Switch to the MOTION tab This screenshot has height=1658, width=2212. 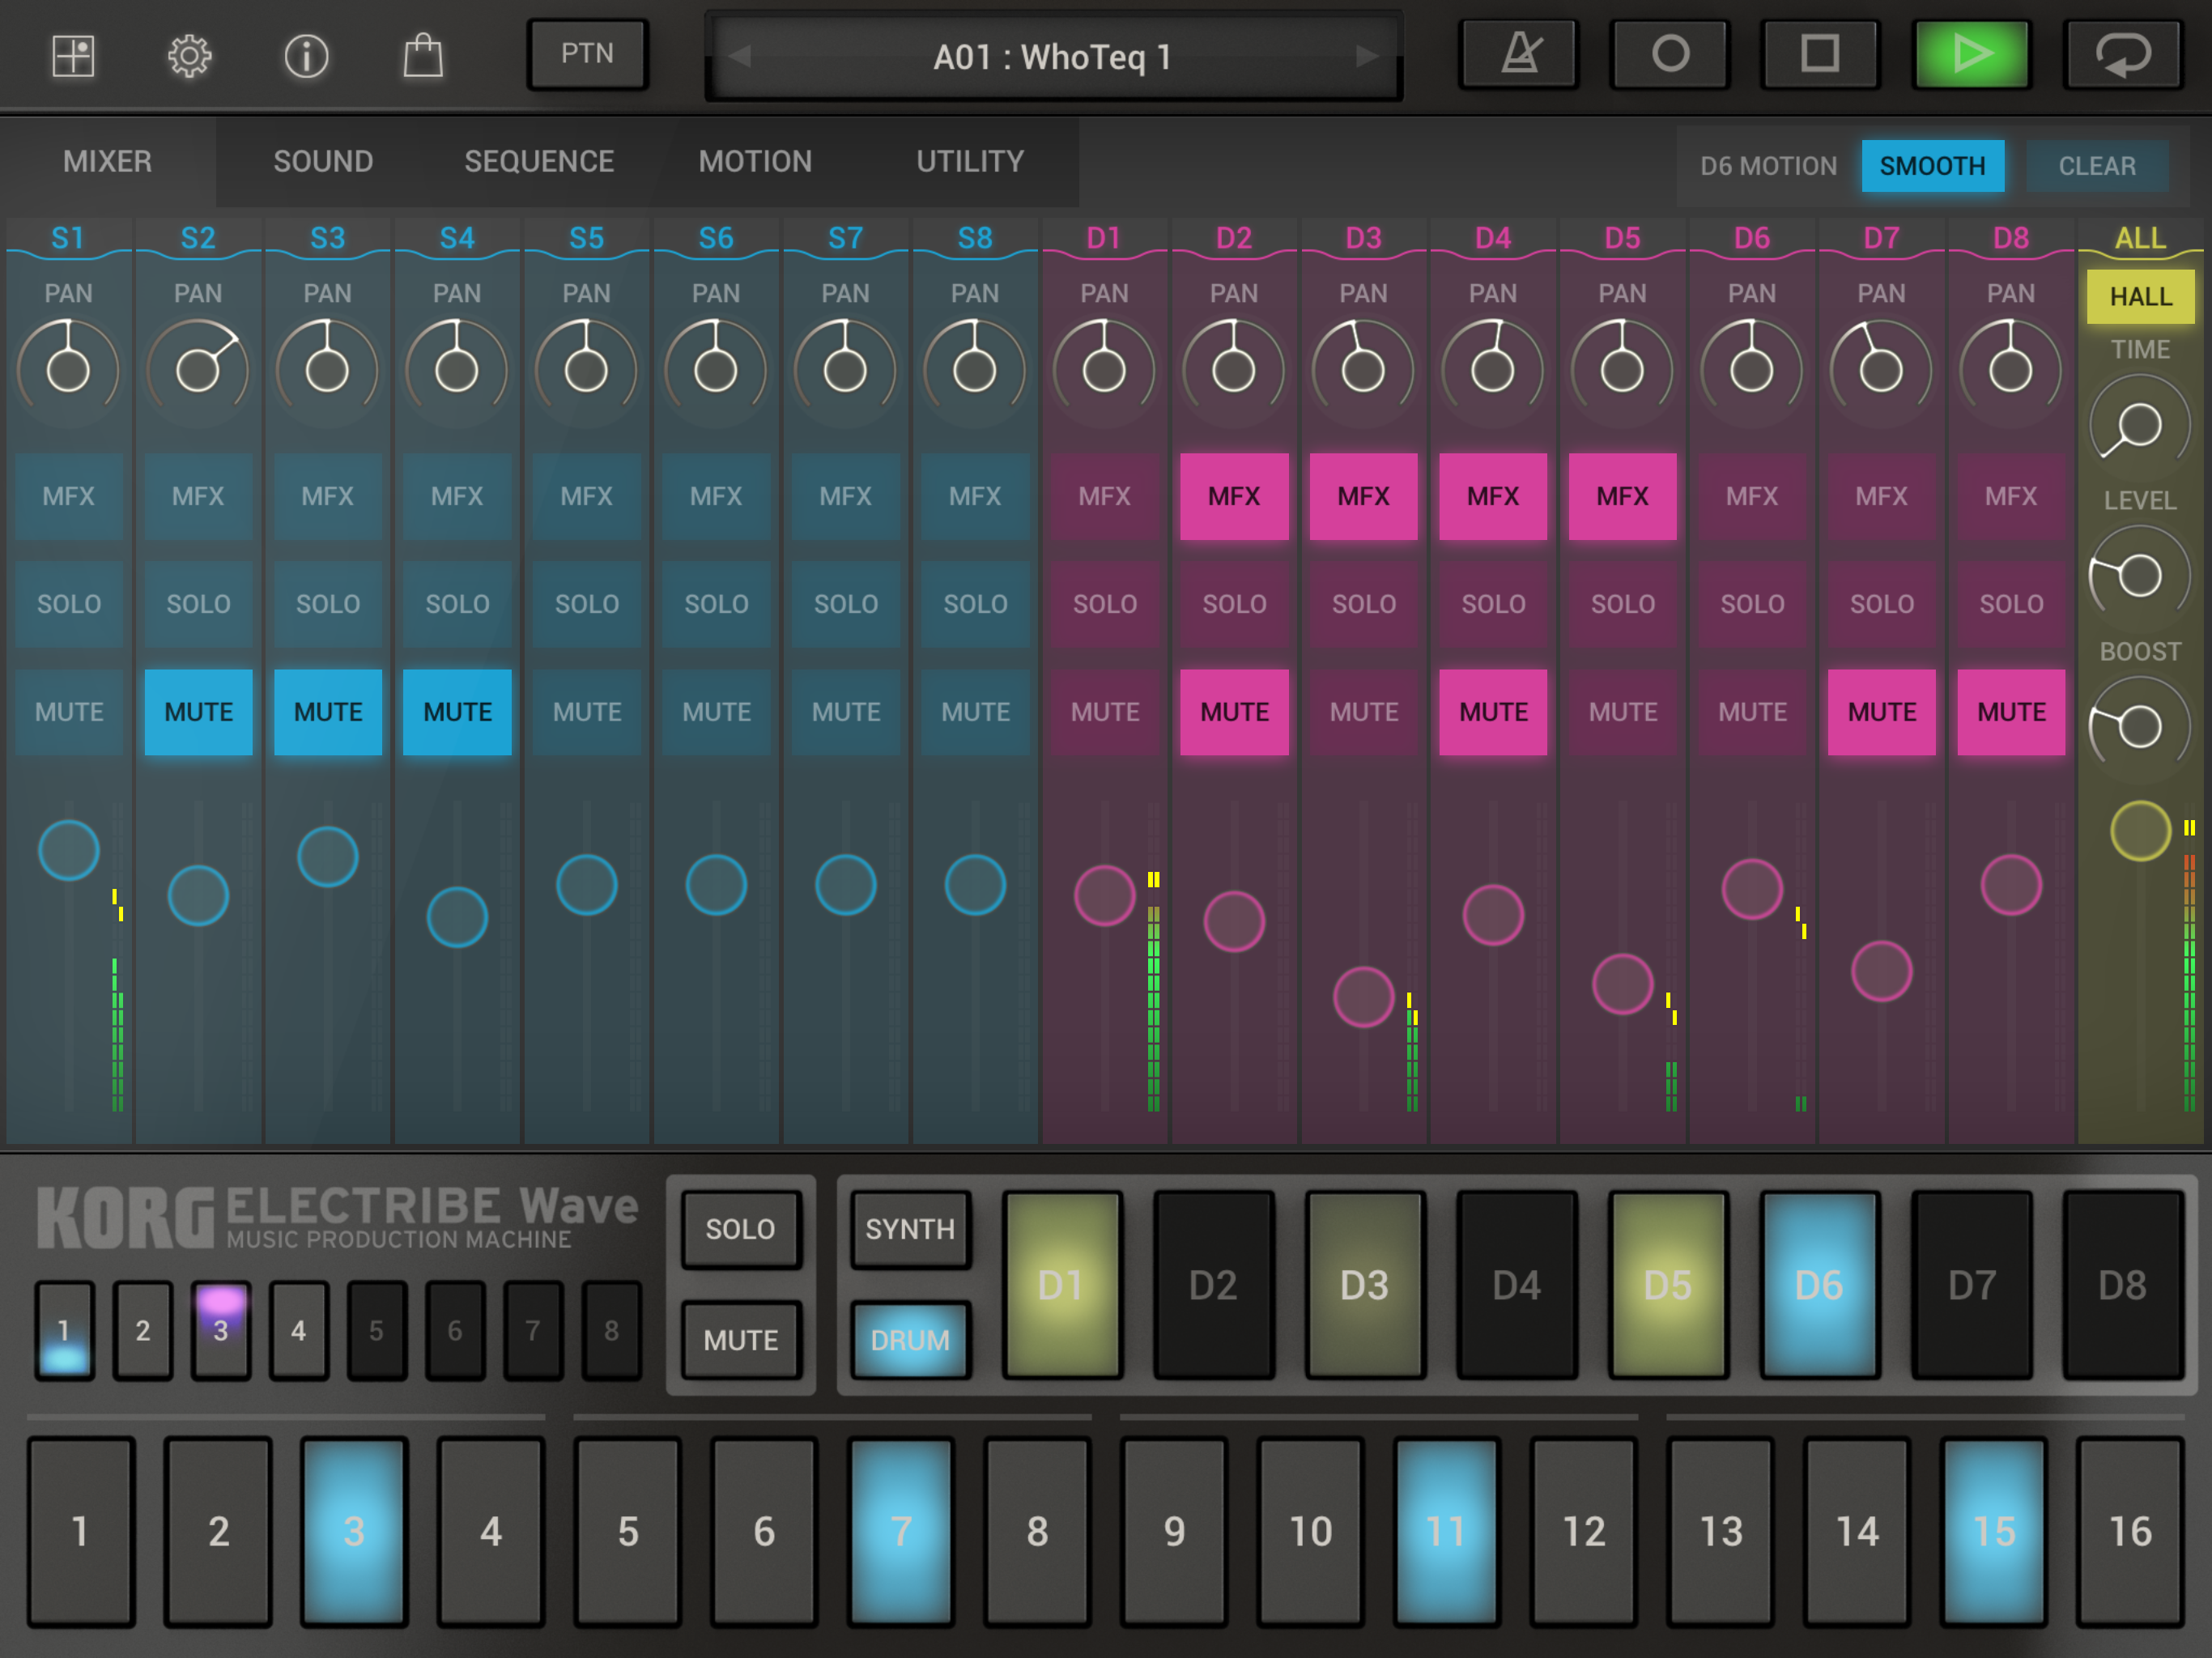pos(755,162)
